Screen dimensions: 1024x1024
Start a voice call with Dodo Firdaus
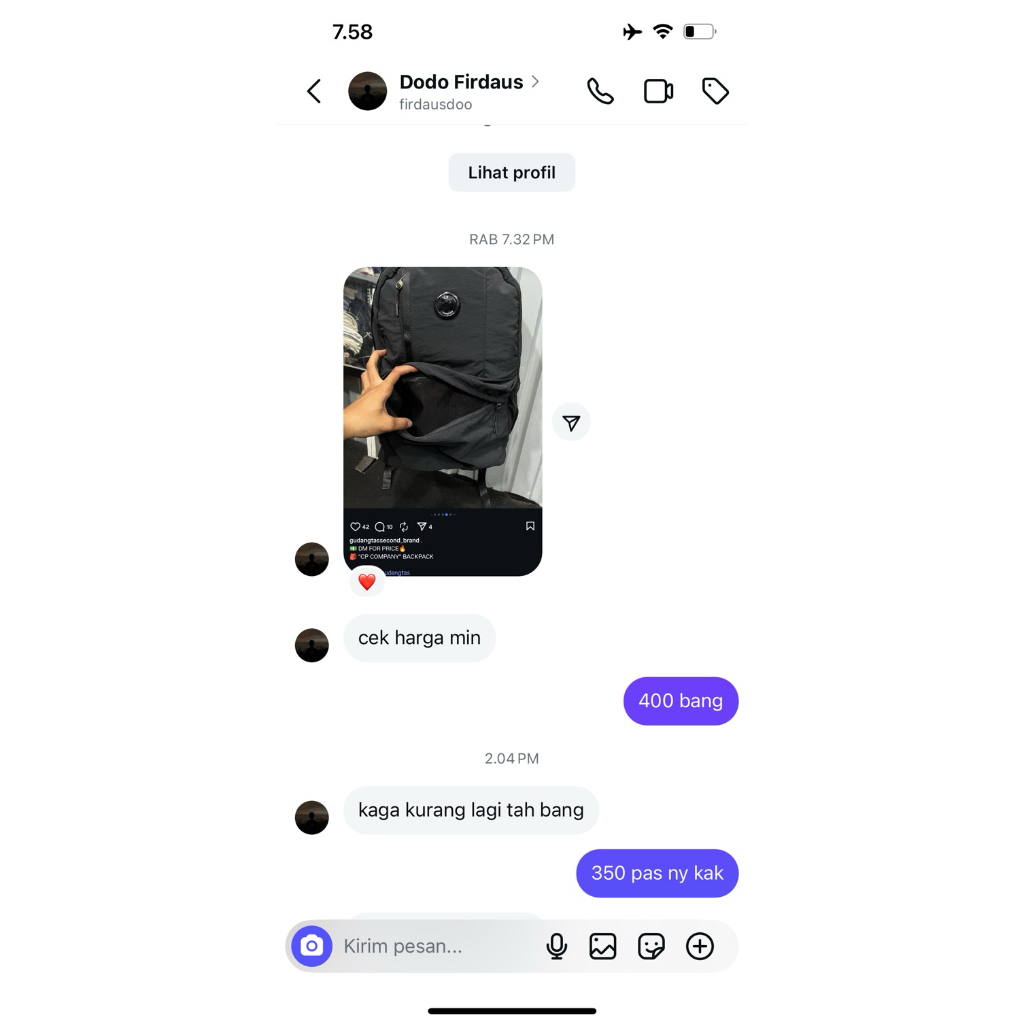(x=600, y=91)
